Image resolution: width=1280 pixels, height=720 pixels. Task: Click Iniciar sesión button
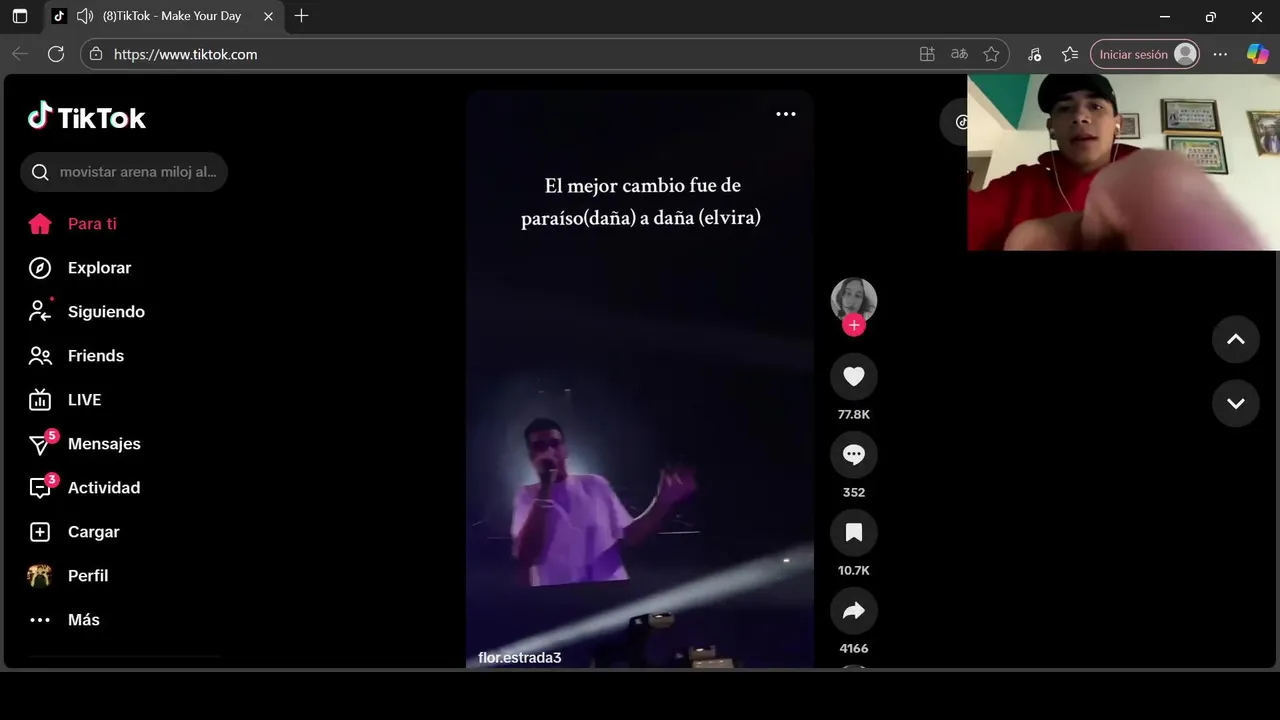click(x=1145, y=54)
